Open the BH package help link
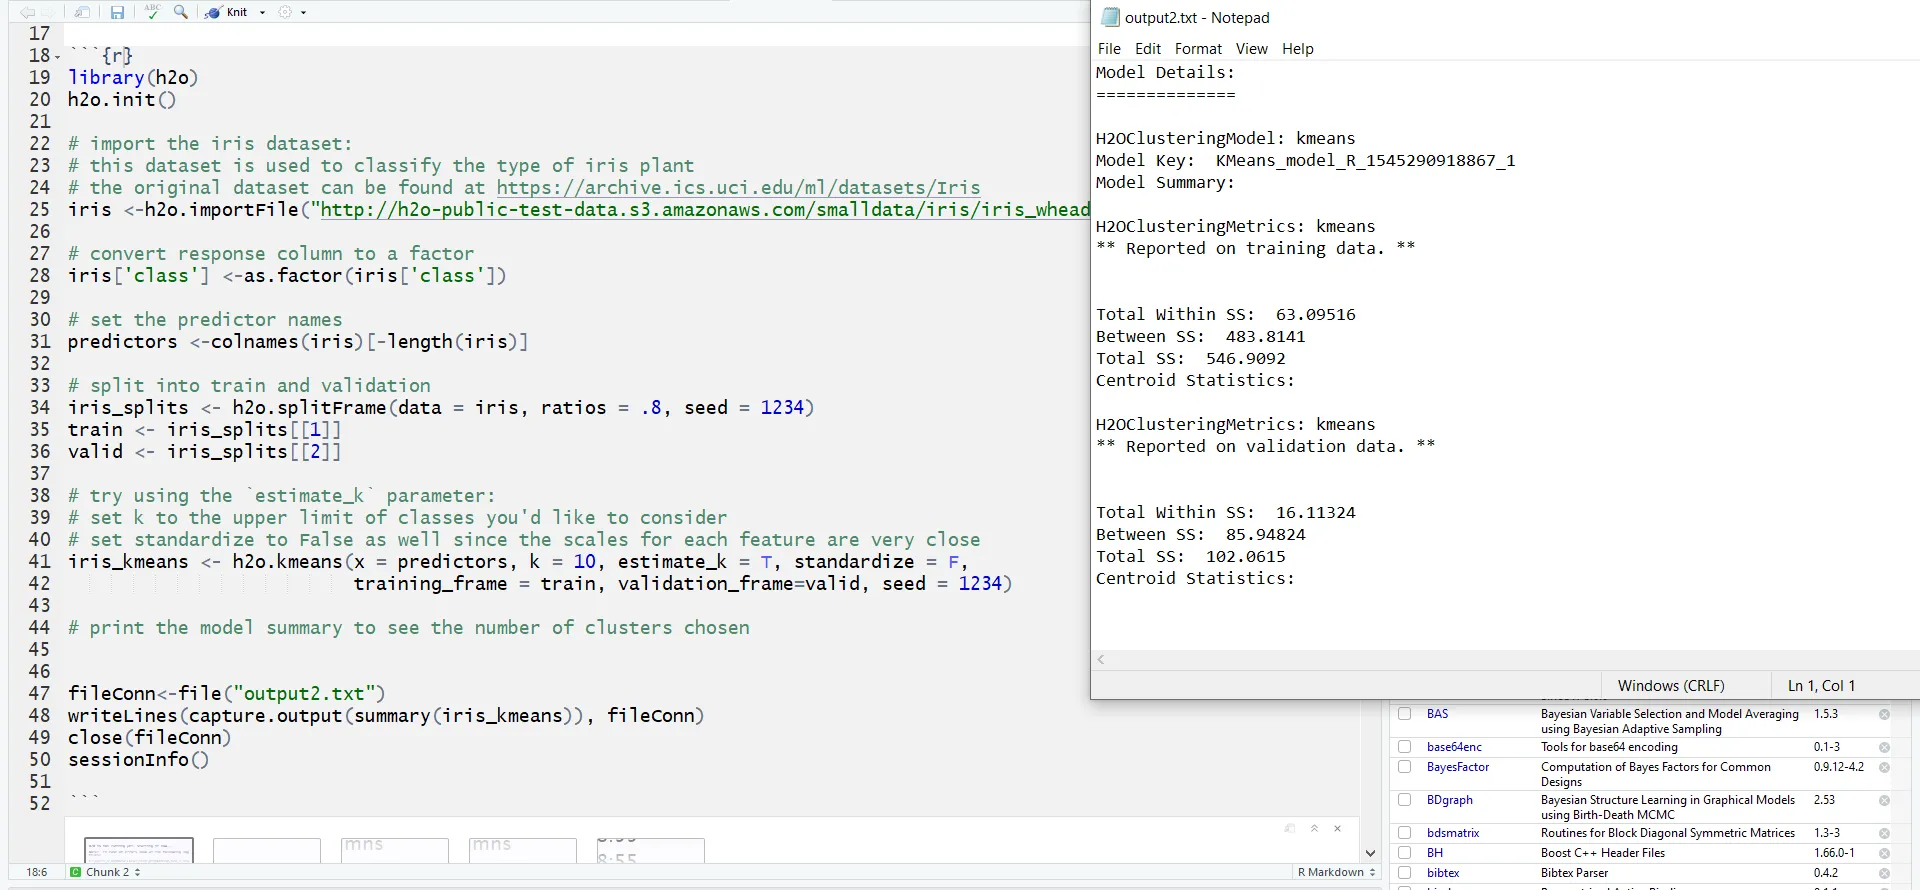 [x=1435, y=853]
